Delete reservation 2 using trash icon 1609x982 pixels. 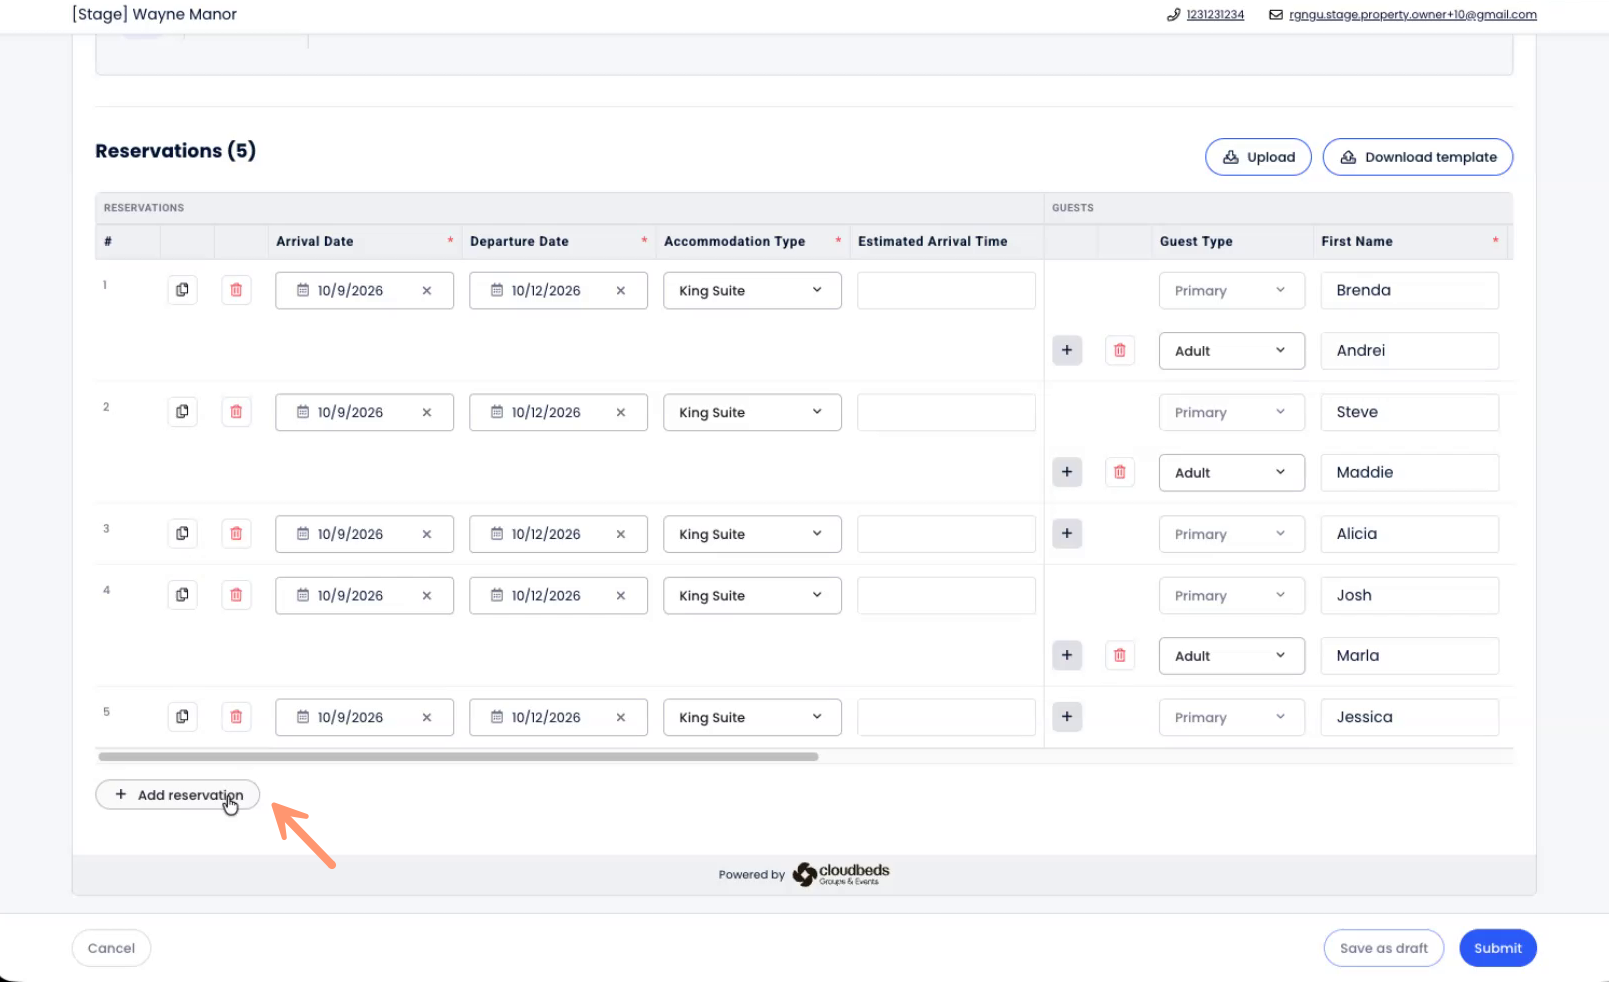click(x=236, y=412)
